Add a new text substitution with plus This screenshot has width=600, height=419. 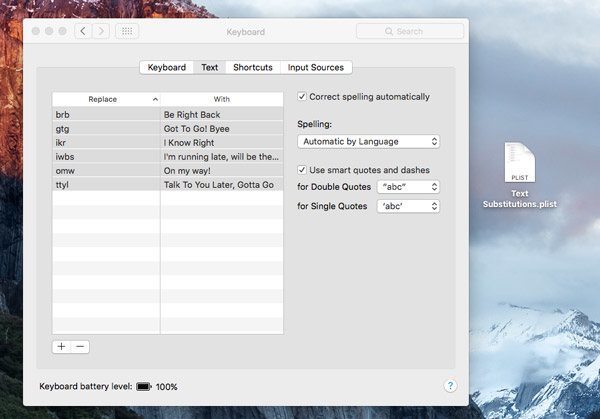tap(61, 347)
